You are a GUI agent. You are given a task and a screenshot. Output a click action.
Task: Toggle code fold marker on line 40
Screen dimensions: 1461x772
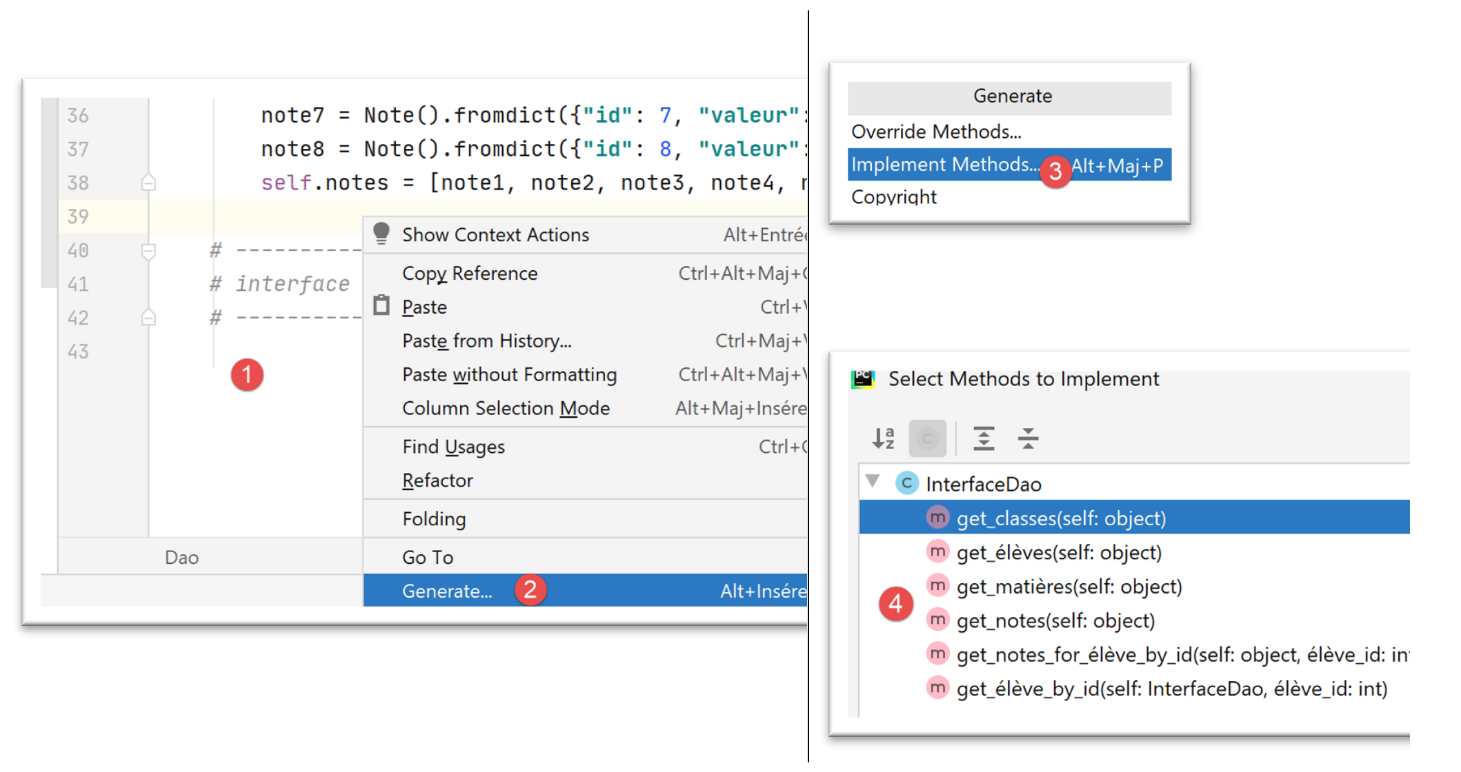click(148, 251)
